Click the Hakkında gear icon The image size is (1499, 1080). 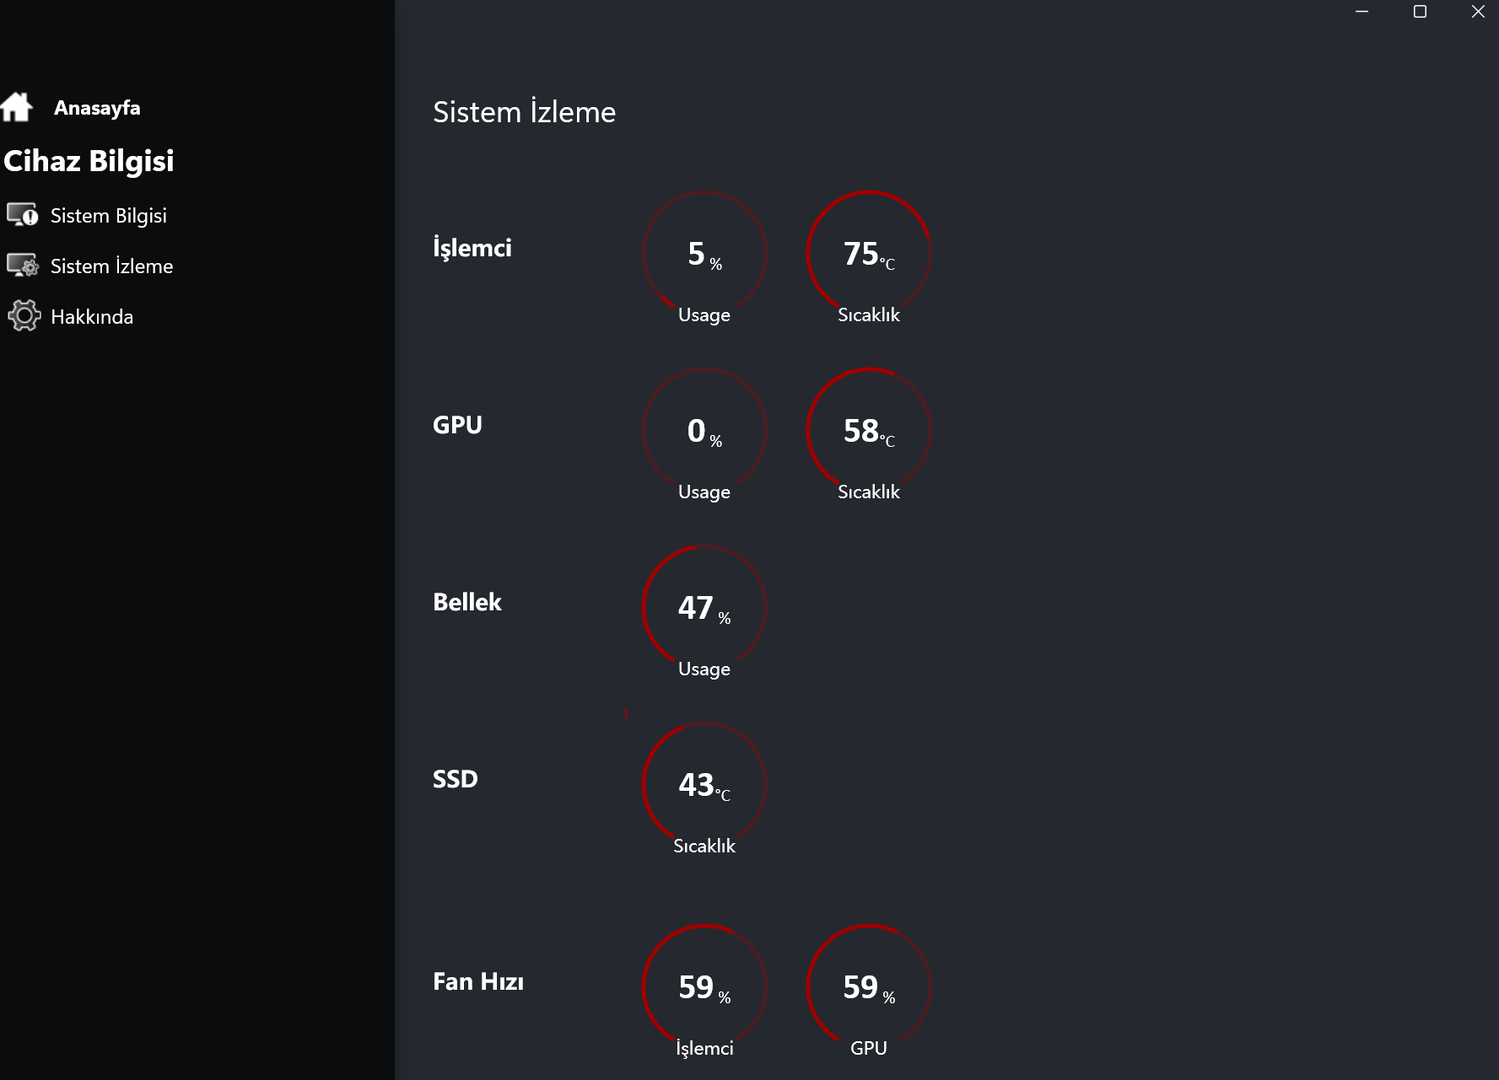click(x=23, y=316)
